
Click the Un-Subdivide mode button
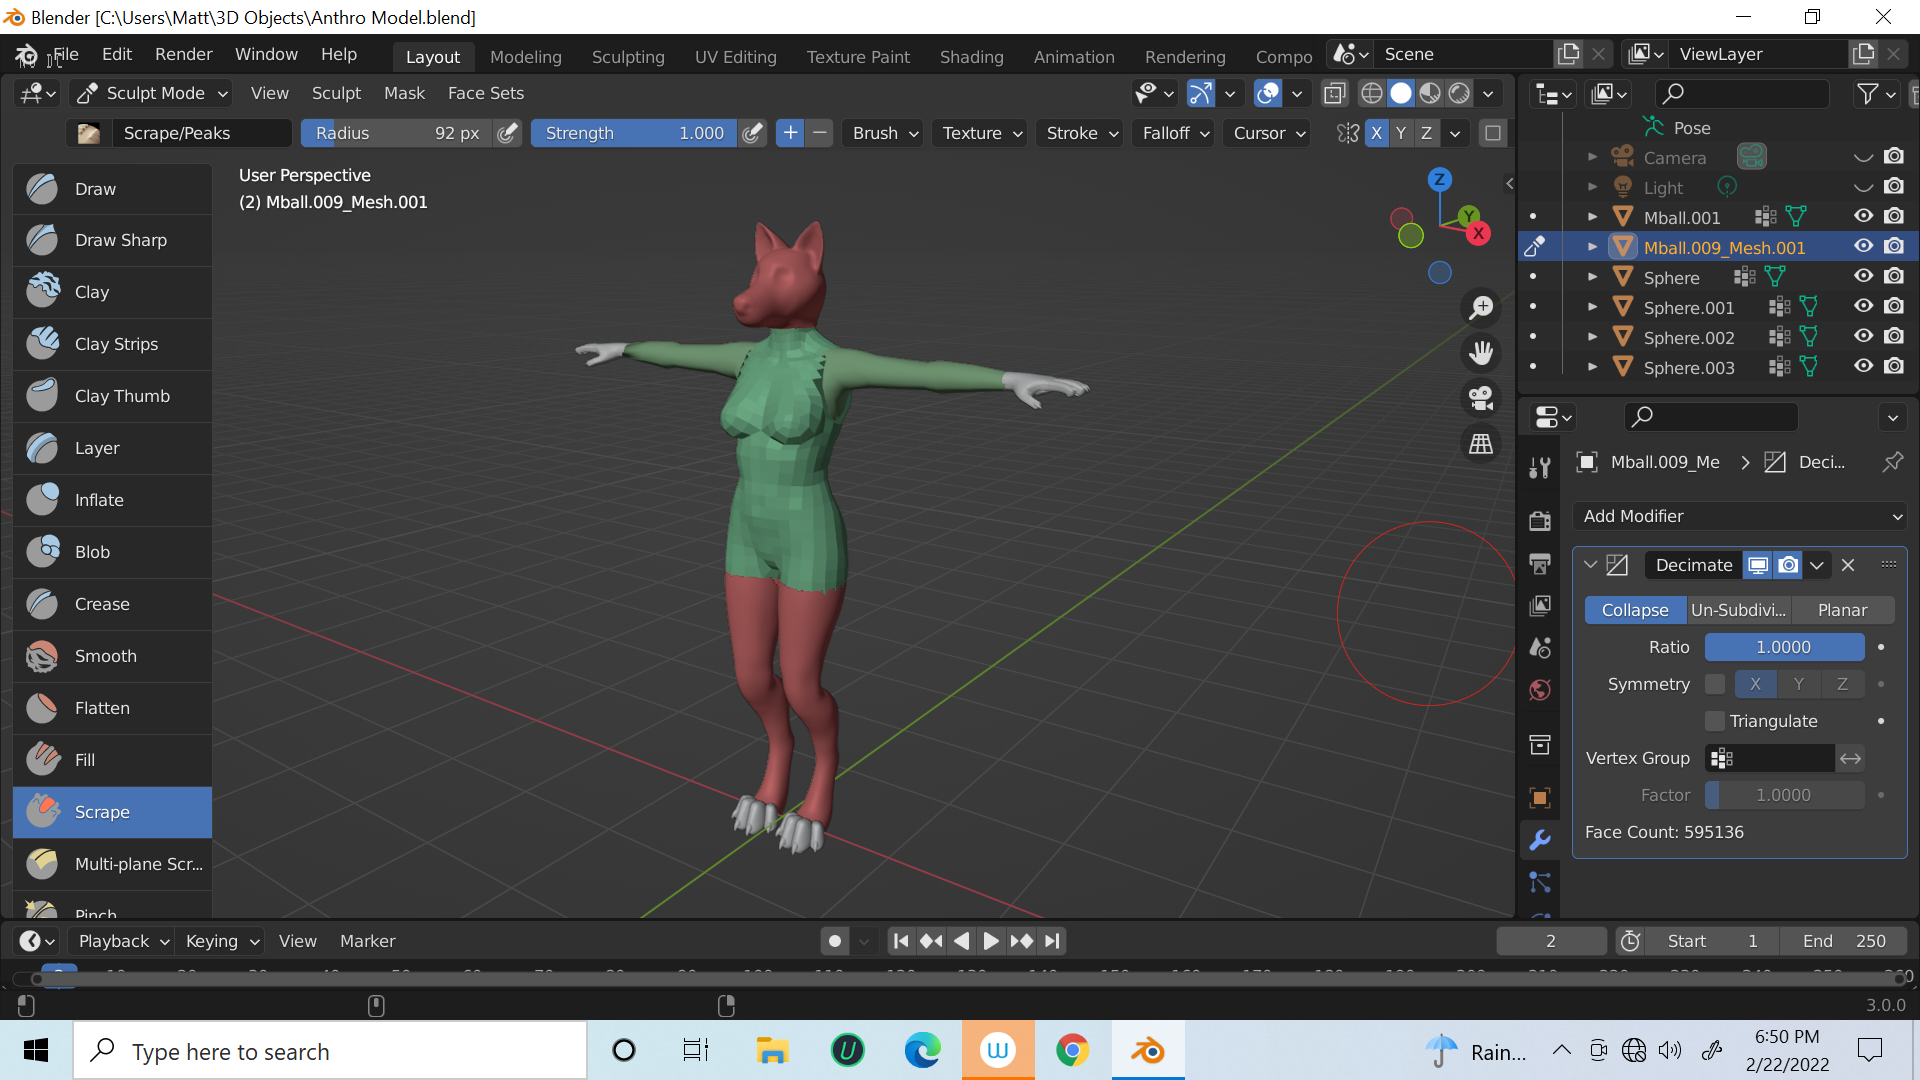coord(1738,610)
